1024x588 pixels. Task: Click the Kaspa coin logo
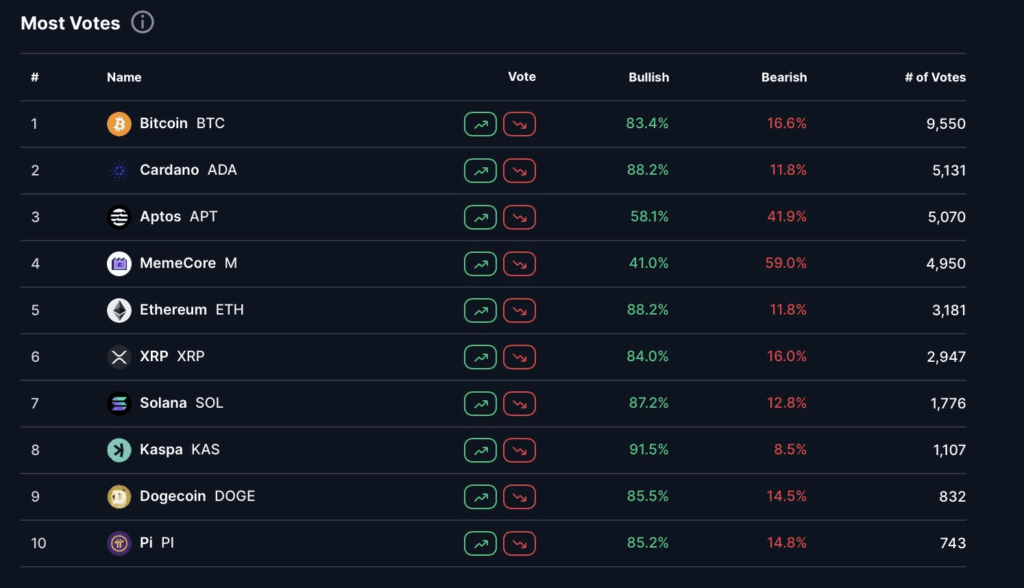pos(119,450)
